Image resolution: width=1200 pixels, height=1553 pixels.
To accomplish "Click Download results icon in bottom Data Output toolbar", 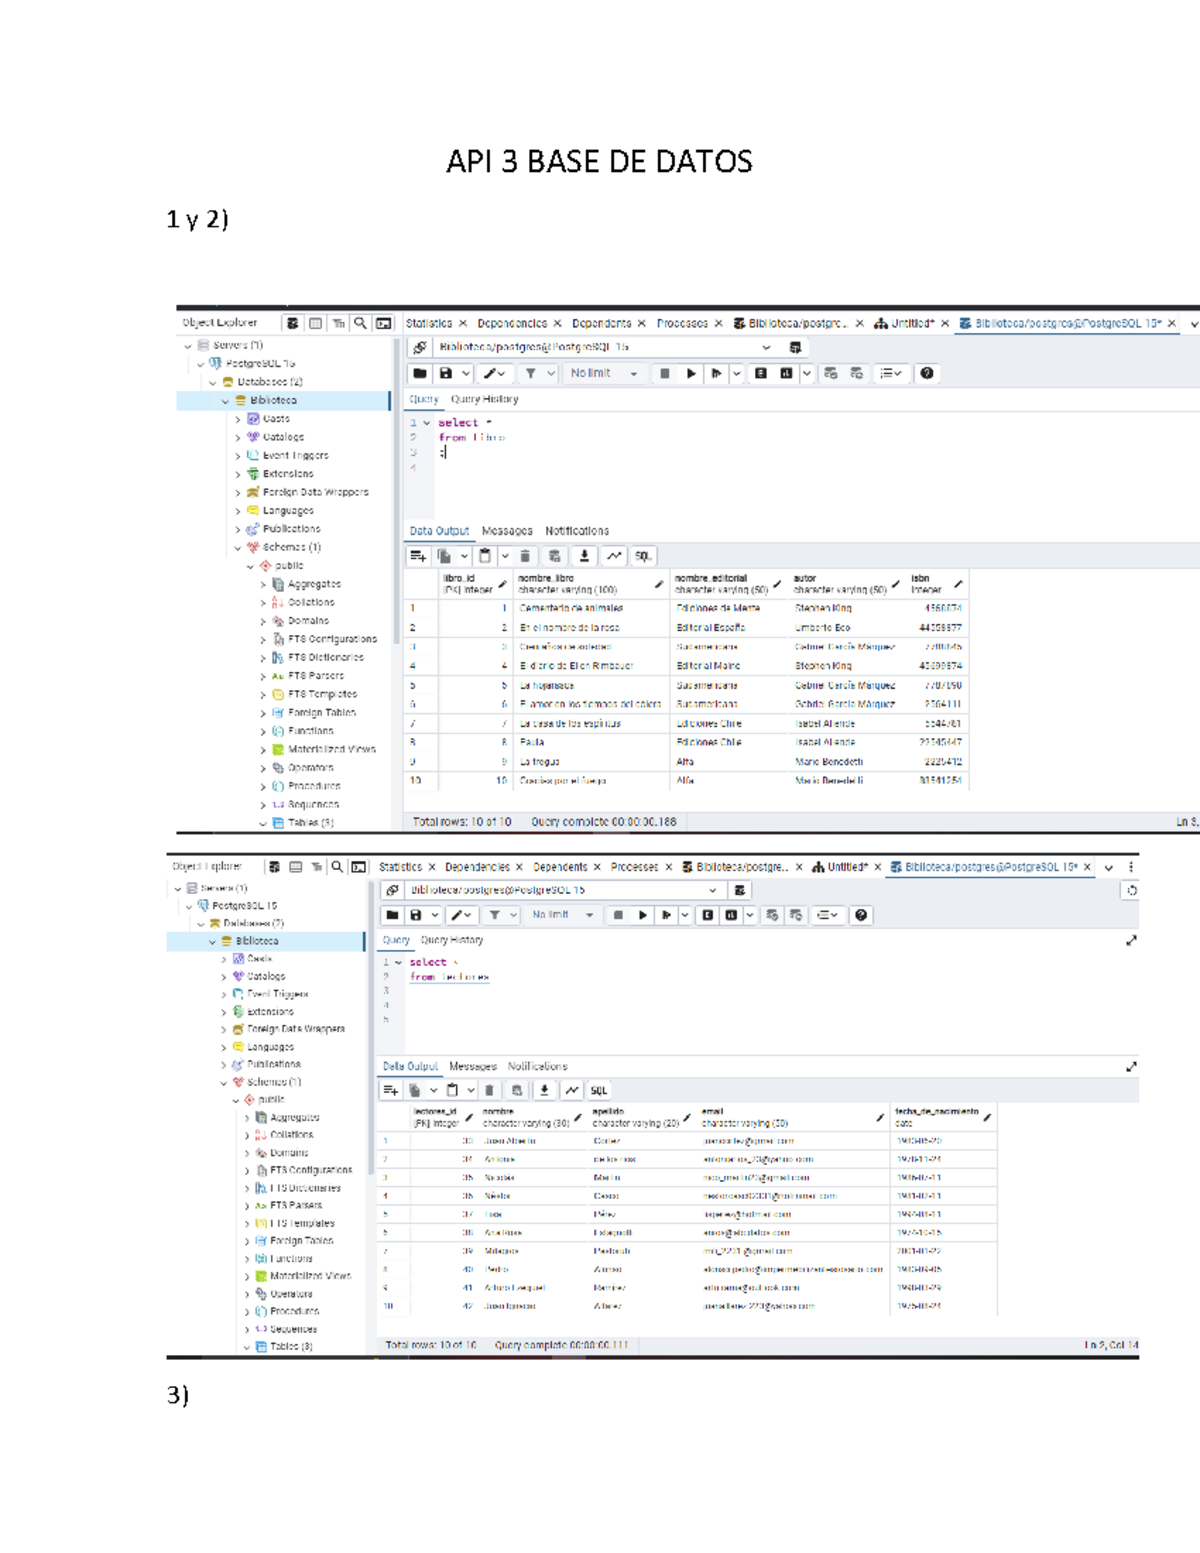I will [544, 1090].
